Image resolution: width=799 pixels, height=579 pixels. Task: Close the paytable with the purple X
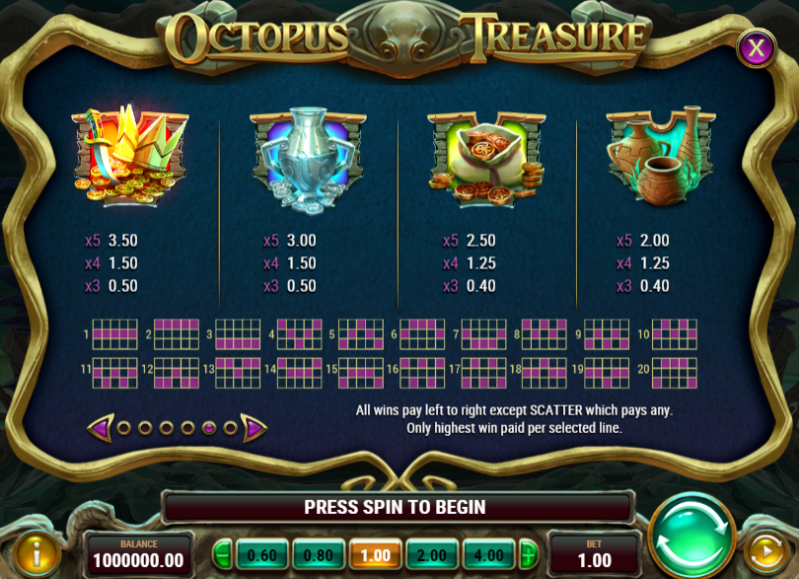(x=756, y=48)
